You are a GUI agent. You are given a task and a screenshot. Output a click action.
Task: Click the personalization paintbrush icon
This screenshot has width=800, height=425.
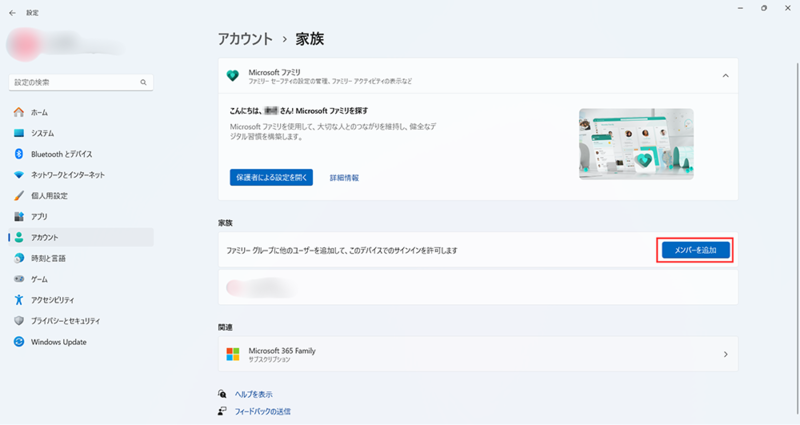[19, 196]
